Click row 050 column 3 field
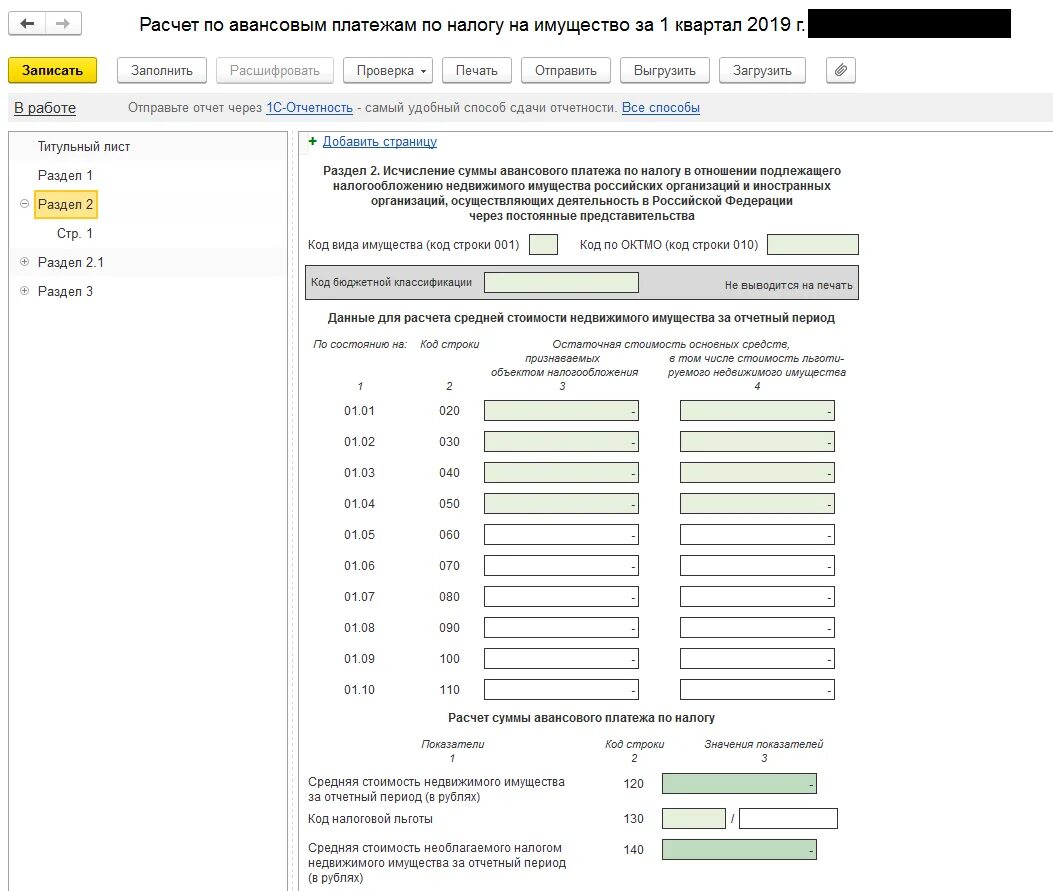 click(x=561, y=503)
